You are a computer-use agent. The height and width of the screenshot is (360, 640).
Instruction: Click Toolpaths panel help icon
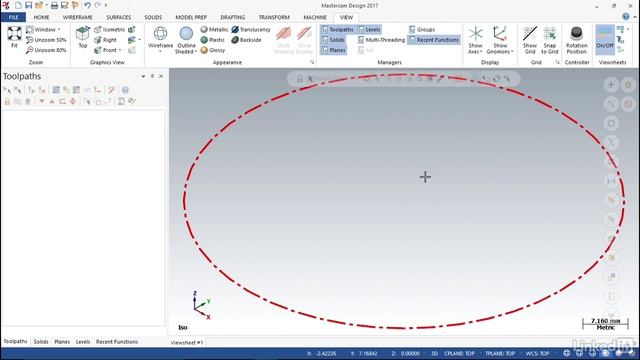point(125,90)
